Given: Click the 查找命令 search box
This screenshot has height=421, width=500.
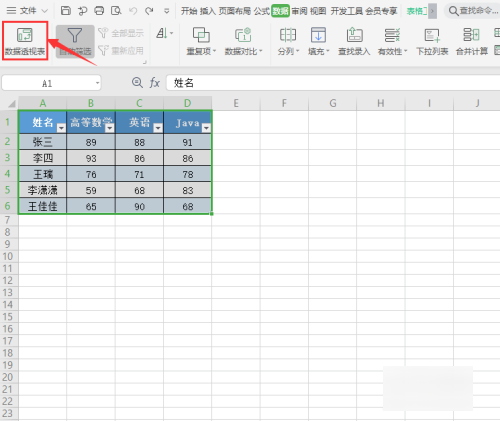Looking at the screenshot, I should [x=473, y=11].
